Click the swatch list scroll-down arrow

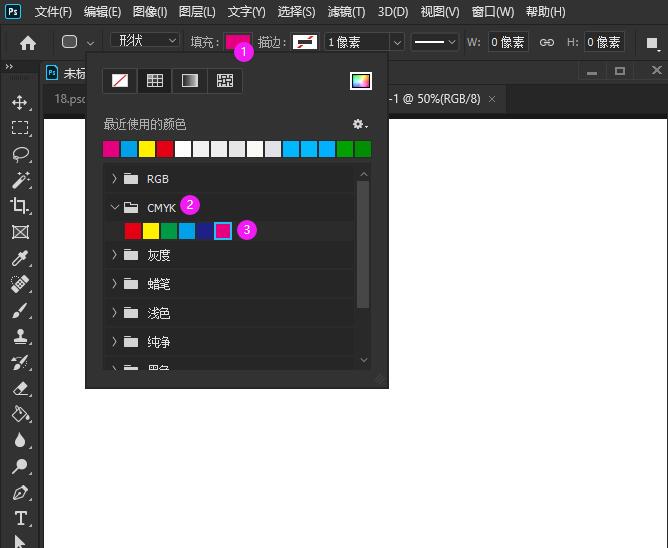click(364, 360)
